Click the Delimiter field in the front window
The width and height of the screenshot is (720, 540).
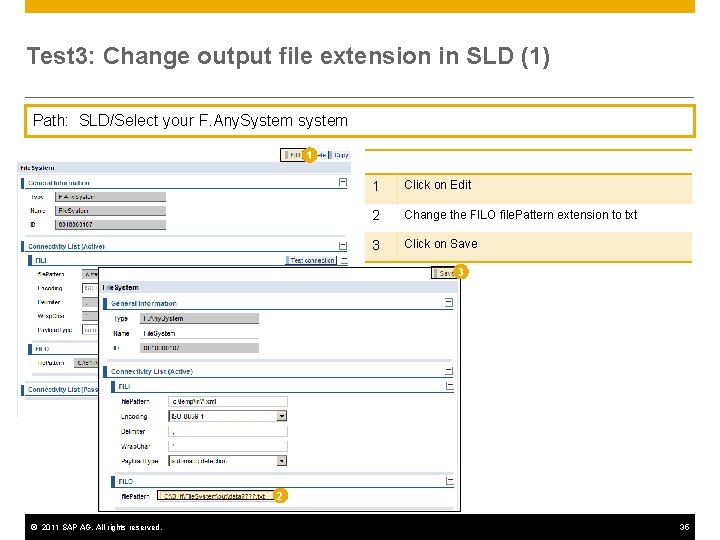point(228,431)
